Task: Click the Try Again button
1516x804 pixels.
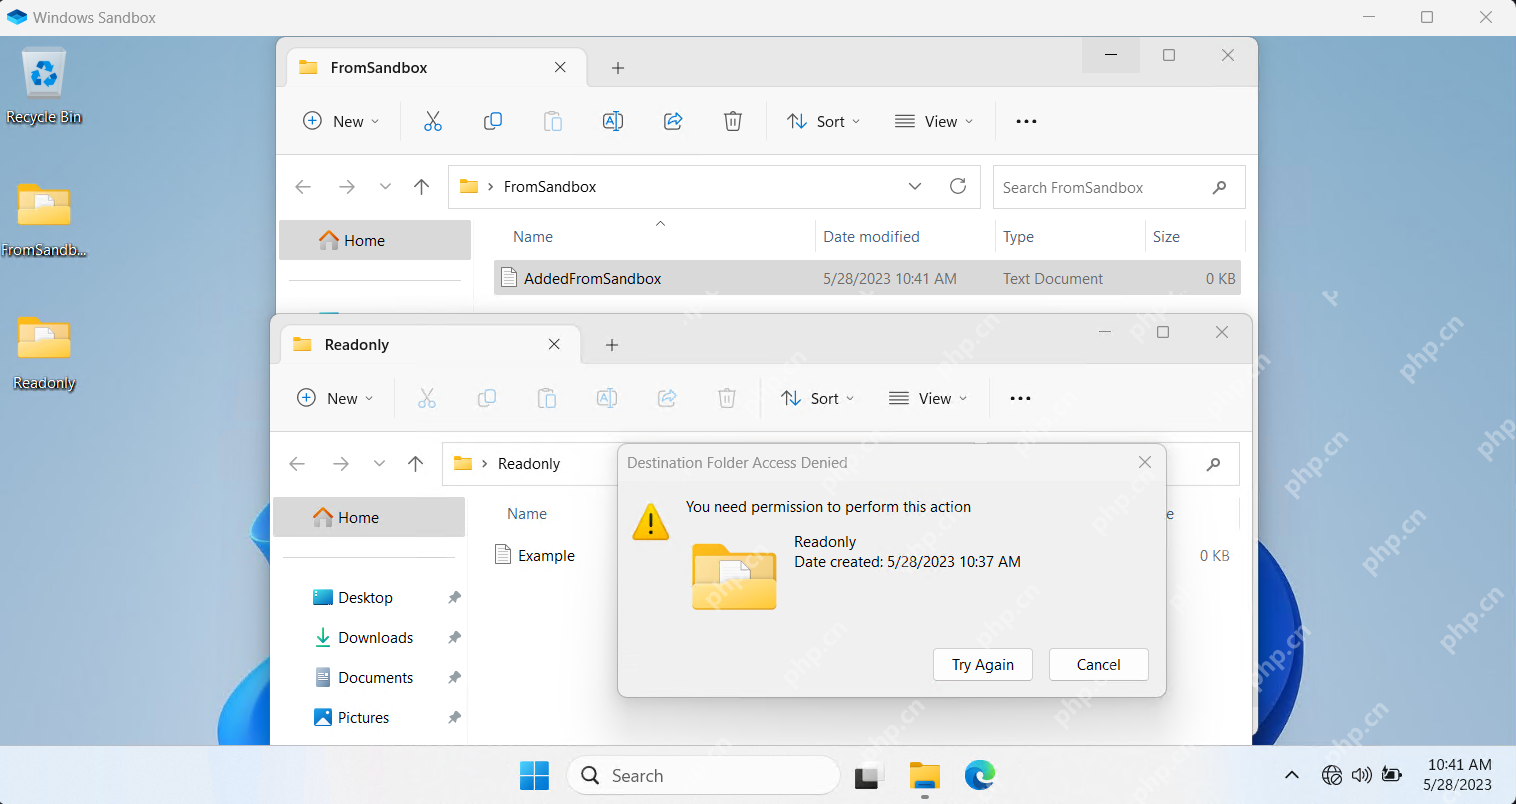Action: point(983,665)
